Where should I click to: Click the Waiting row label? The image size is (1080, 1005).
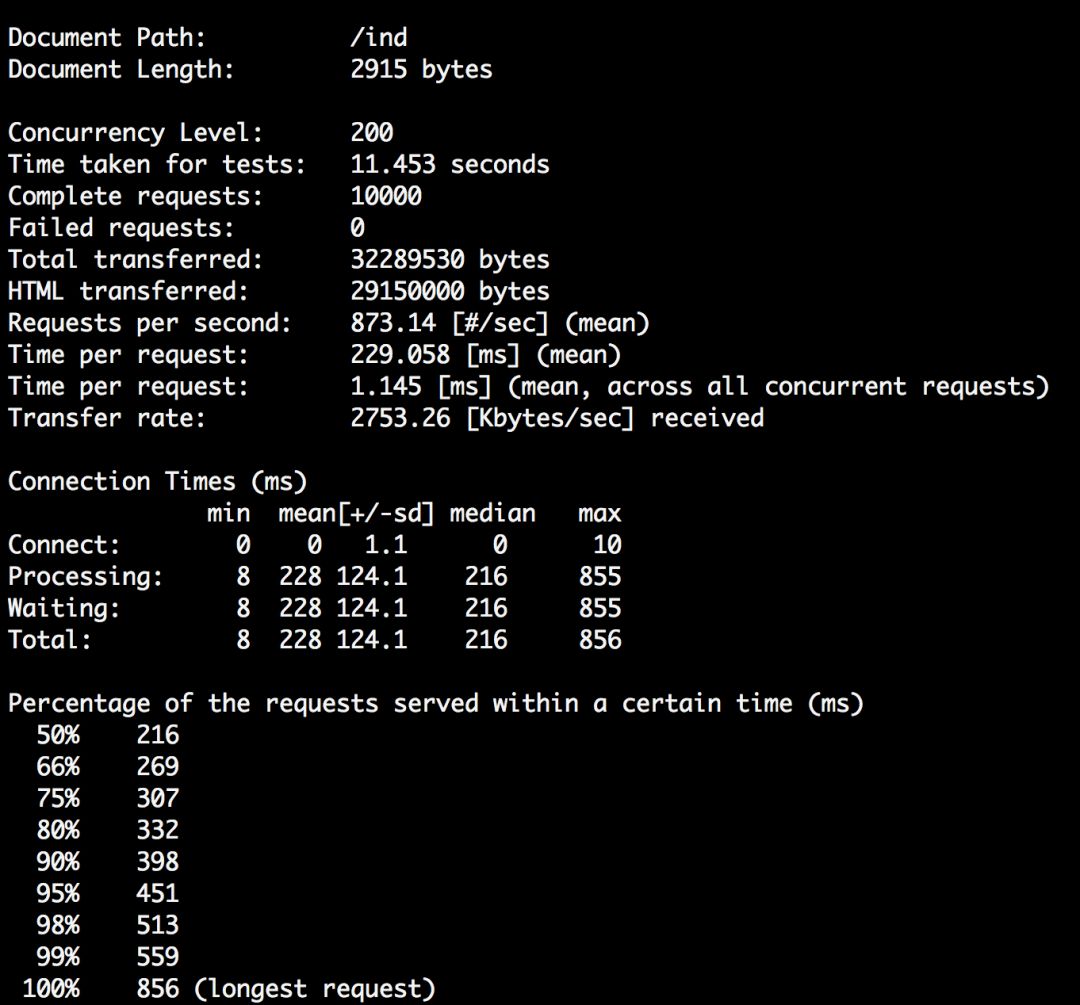point(64,608)
